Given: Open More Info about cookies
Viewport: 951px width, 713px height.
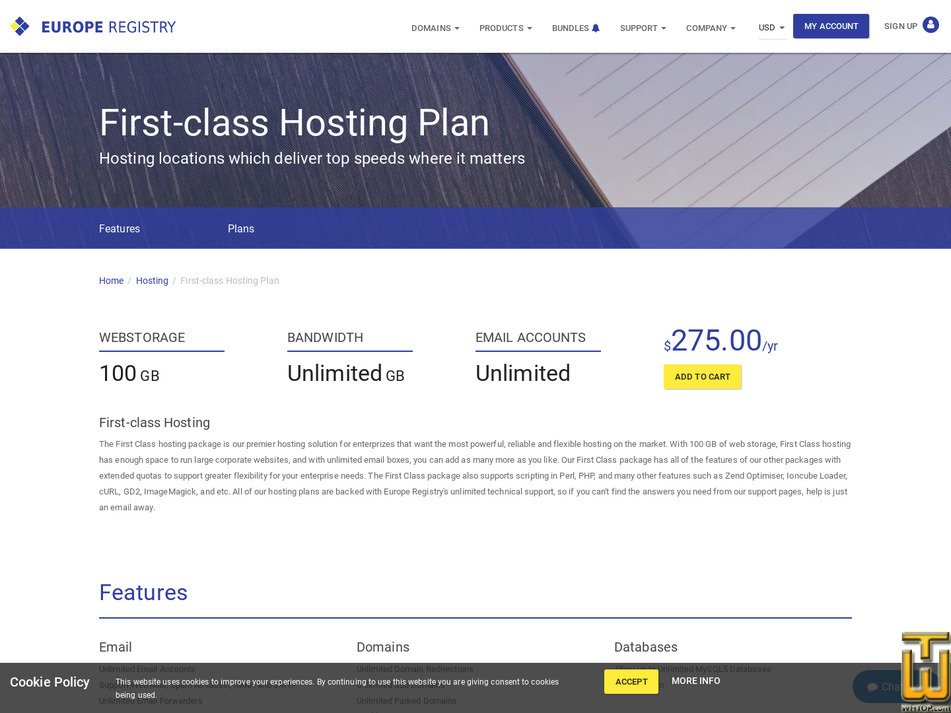Looking at the screenshot, I should [696, 681].
